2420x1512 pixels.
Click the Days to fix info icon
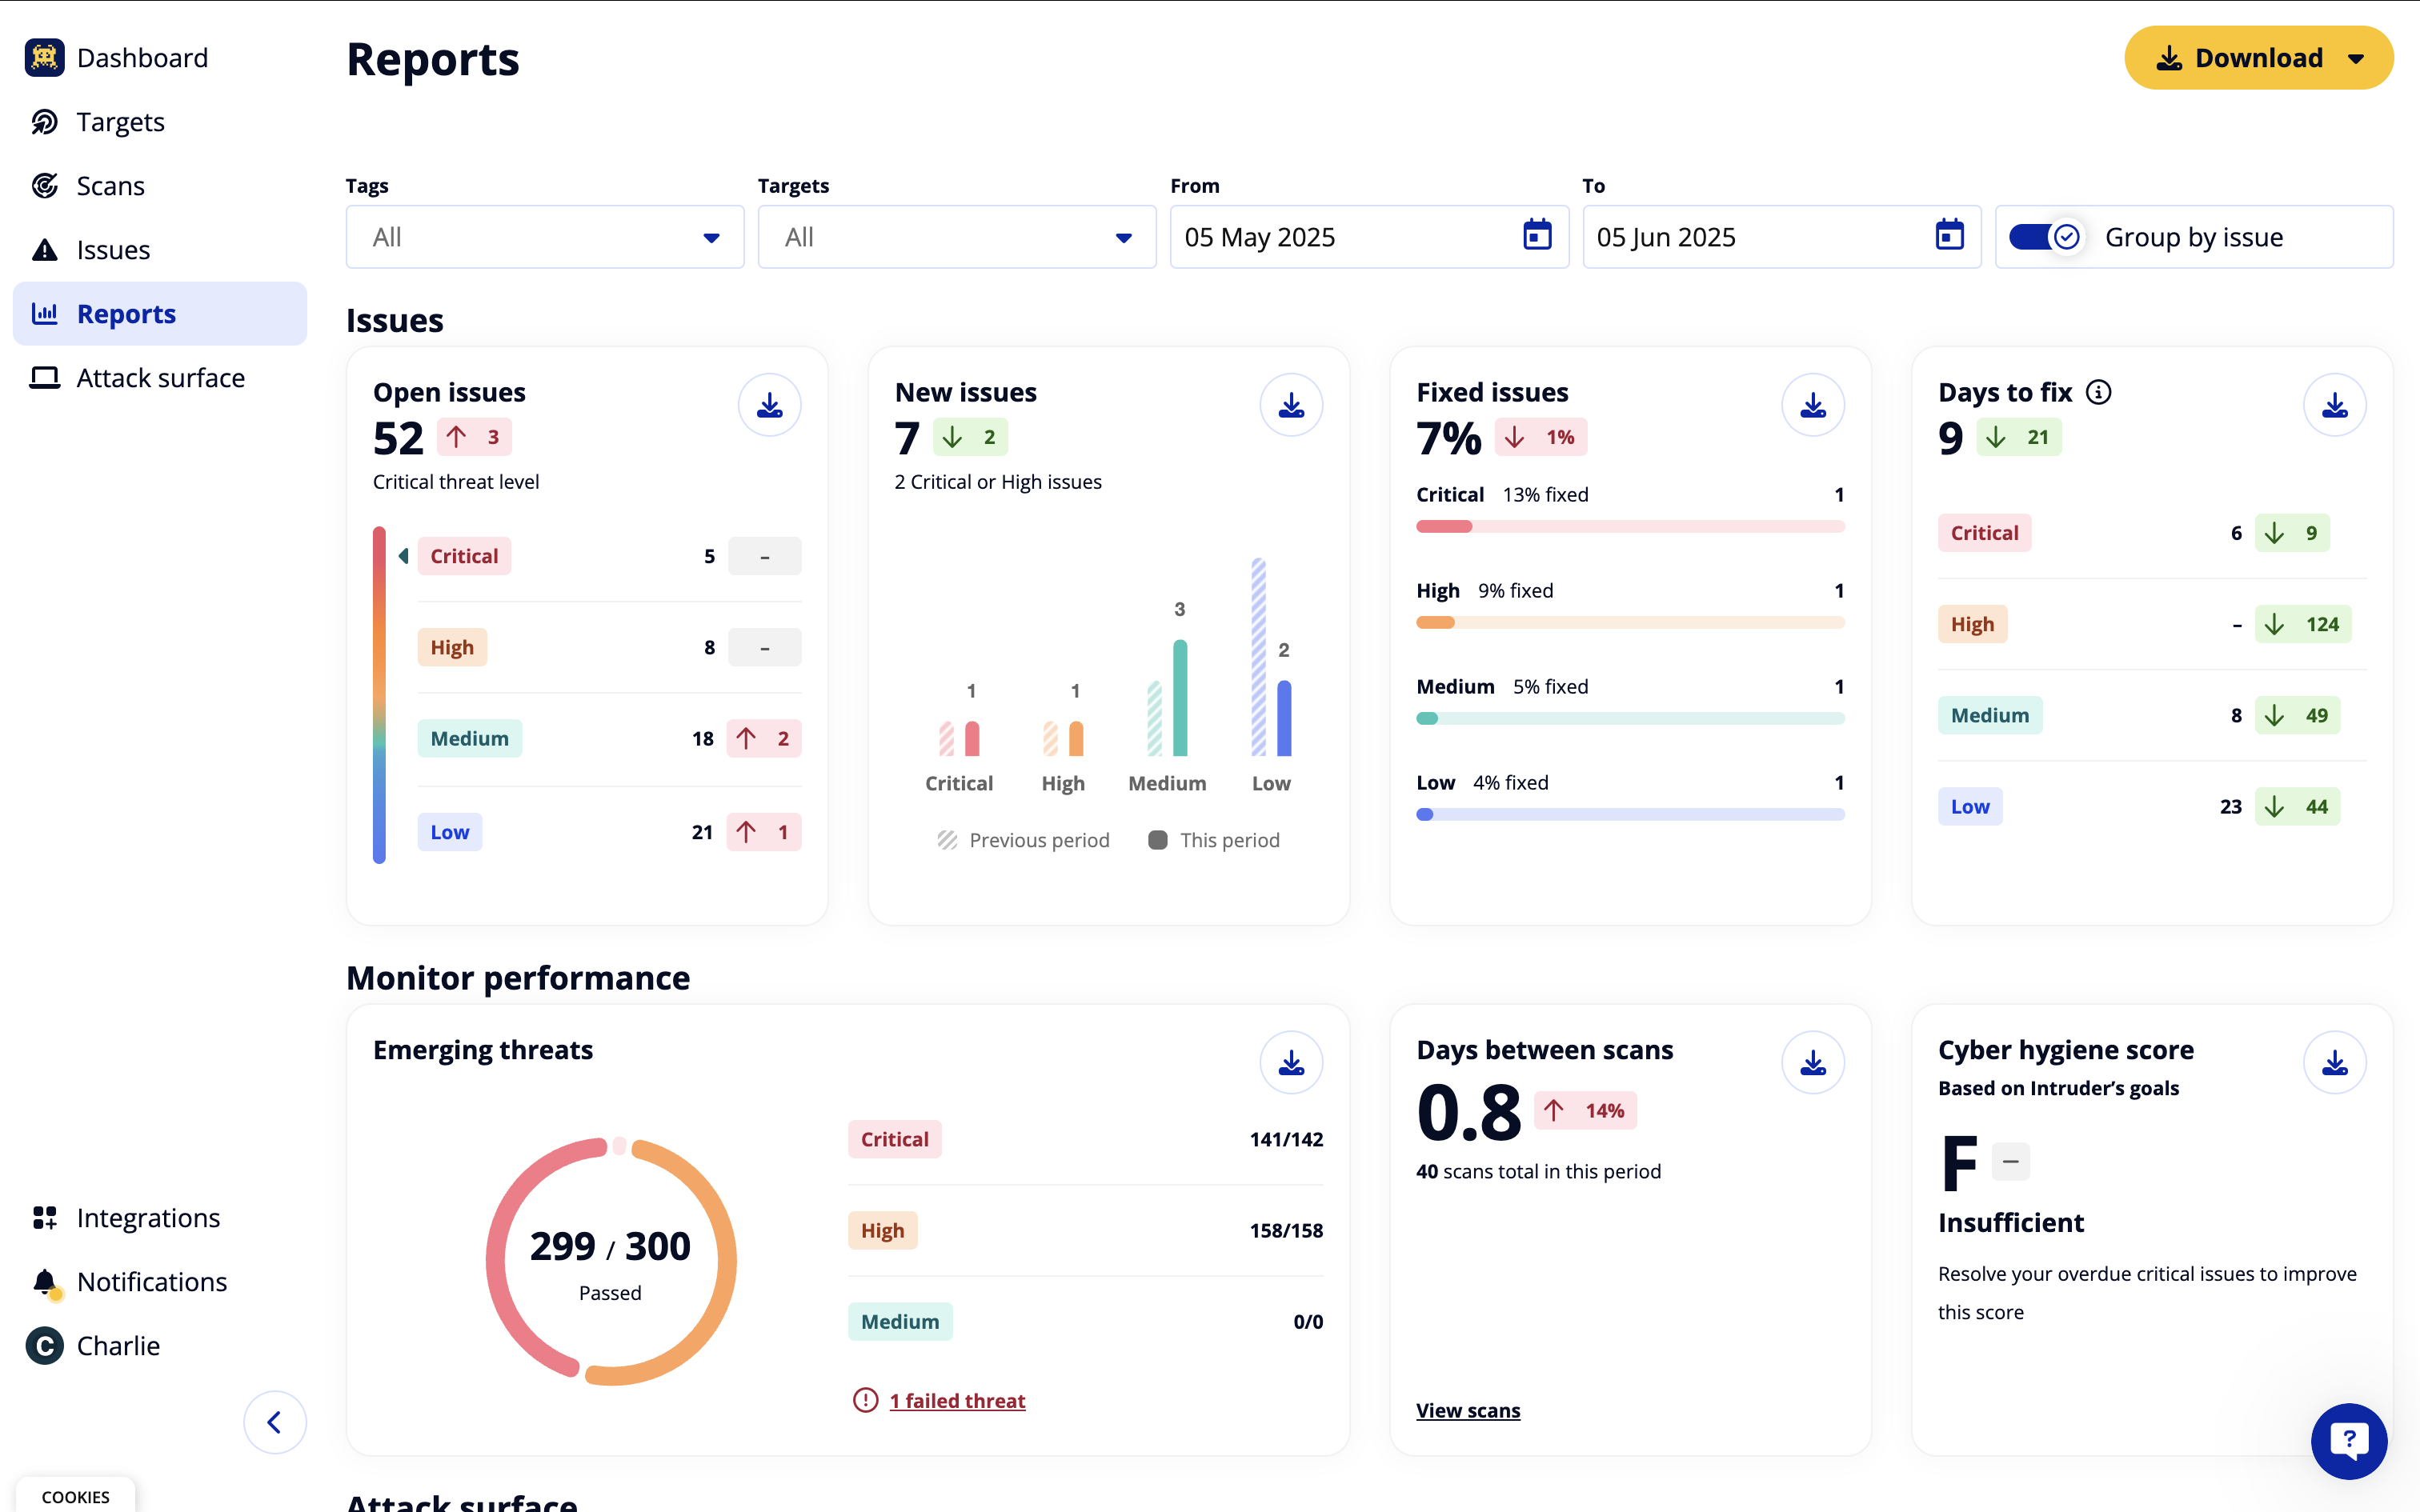click(x=2099, y=392)
